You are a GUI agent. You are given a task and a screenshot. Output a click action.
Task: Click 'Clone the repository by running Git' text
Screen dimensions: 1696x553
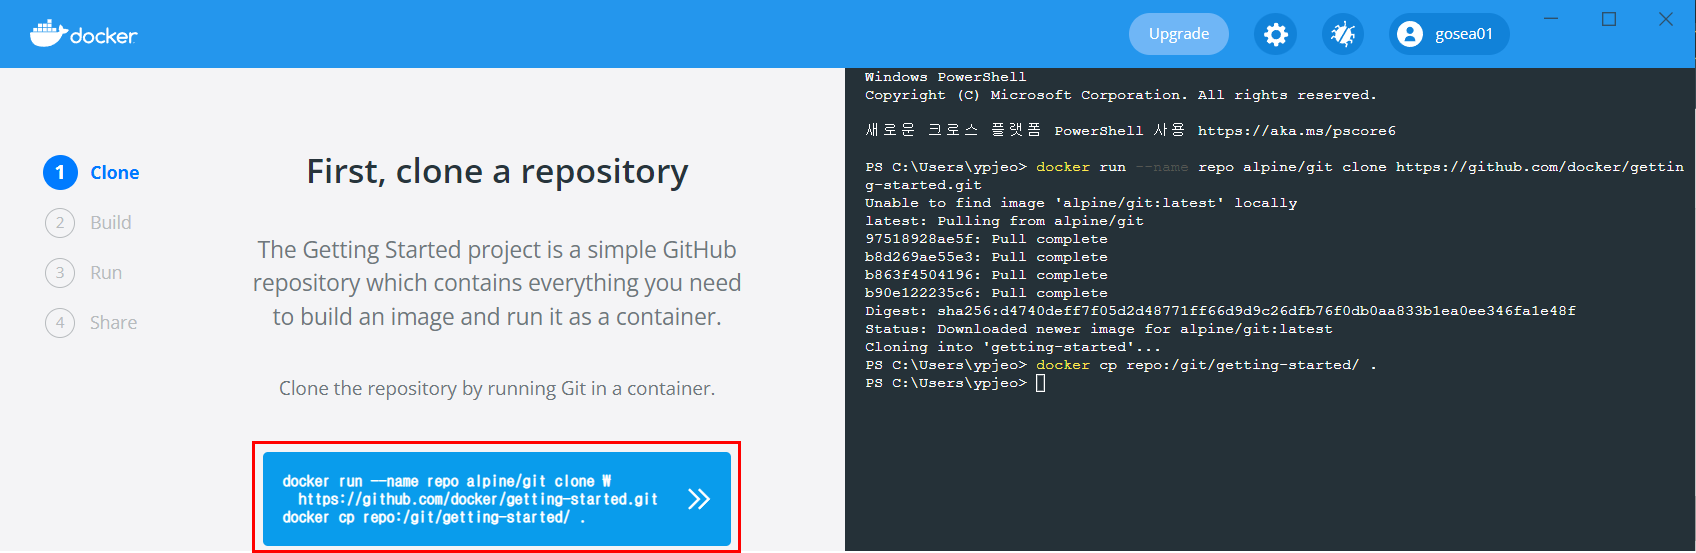click(497, 388)
